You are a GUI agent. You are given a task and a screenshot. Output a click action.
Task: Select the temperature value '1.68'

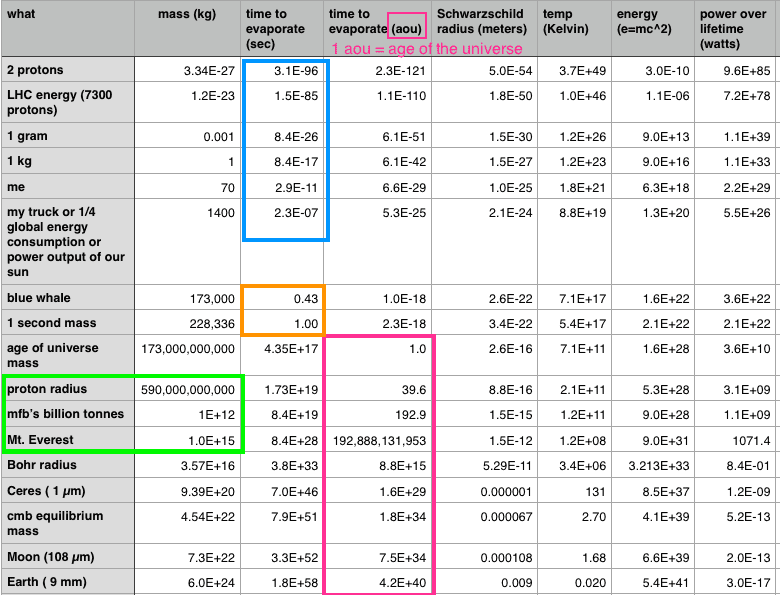click(x=575, y=557)
